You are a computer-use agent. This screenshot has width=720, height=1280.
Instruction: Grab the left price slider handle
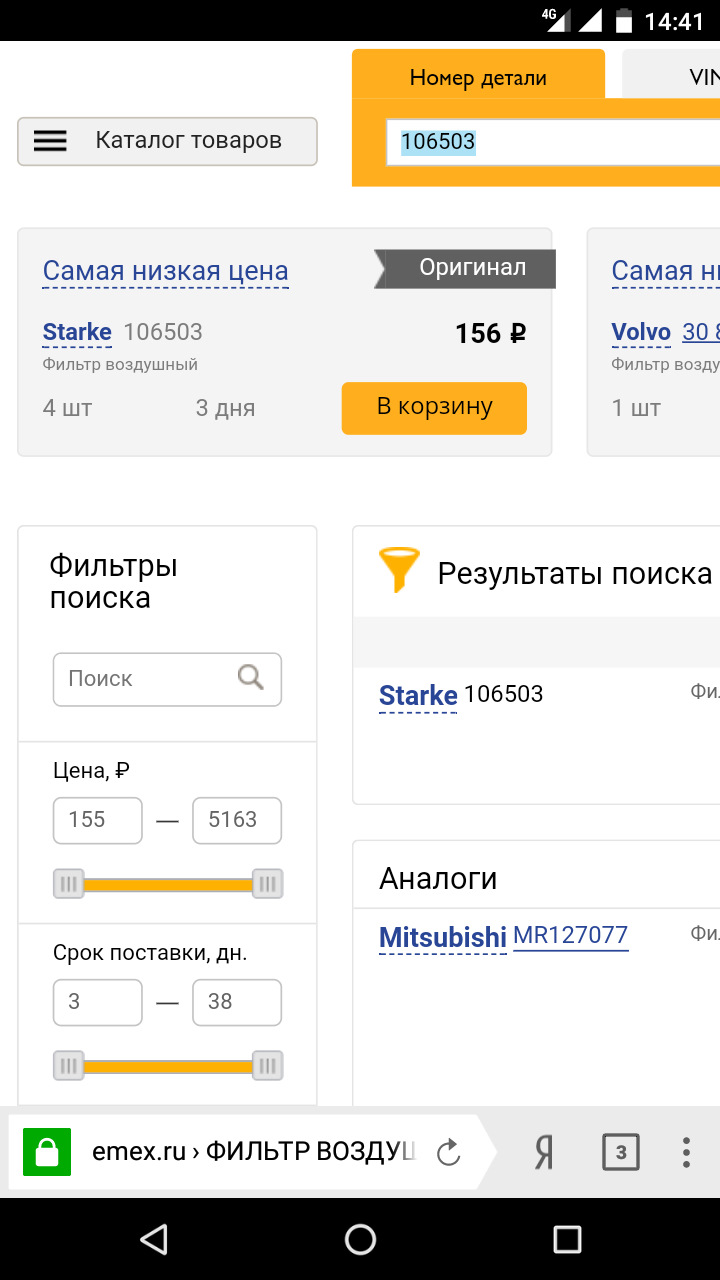[x=68, y=884]
